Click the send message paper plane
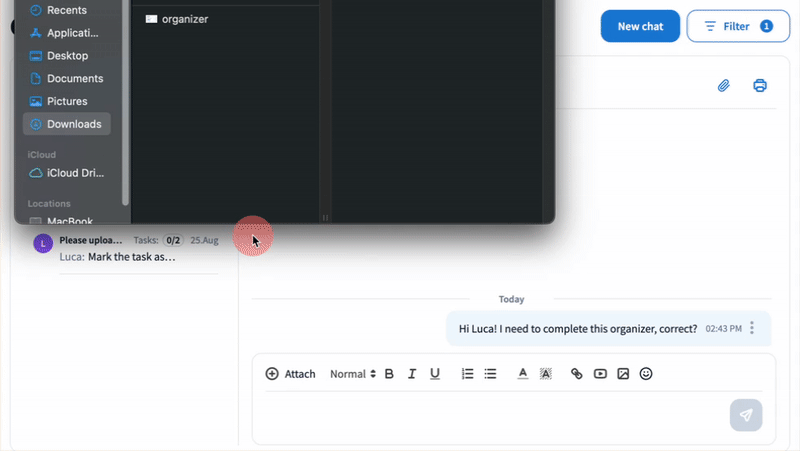Viewport: 800px width, 451px height. 745,415
